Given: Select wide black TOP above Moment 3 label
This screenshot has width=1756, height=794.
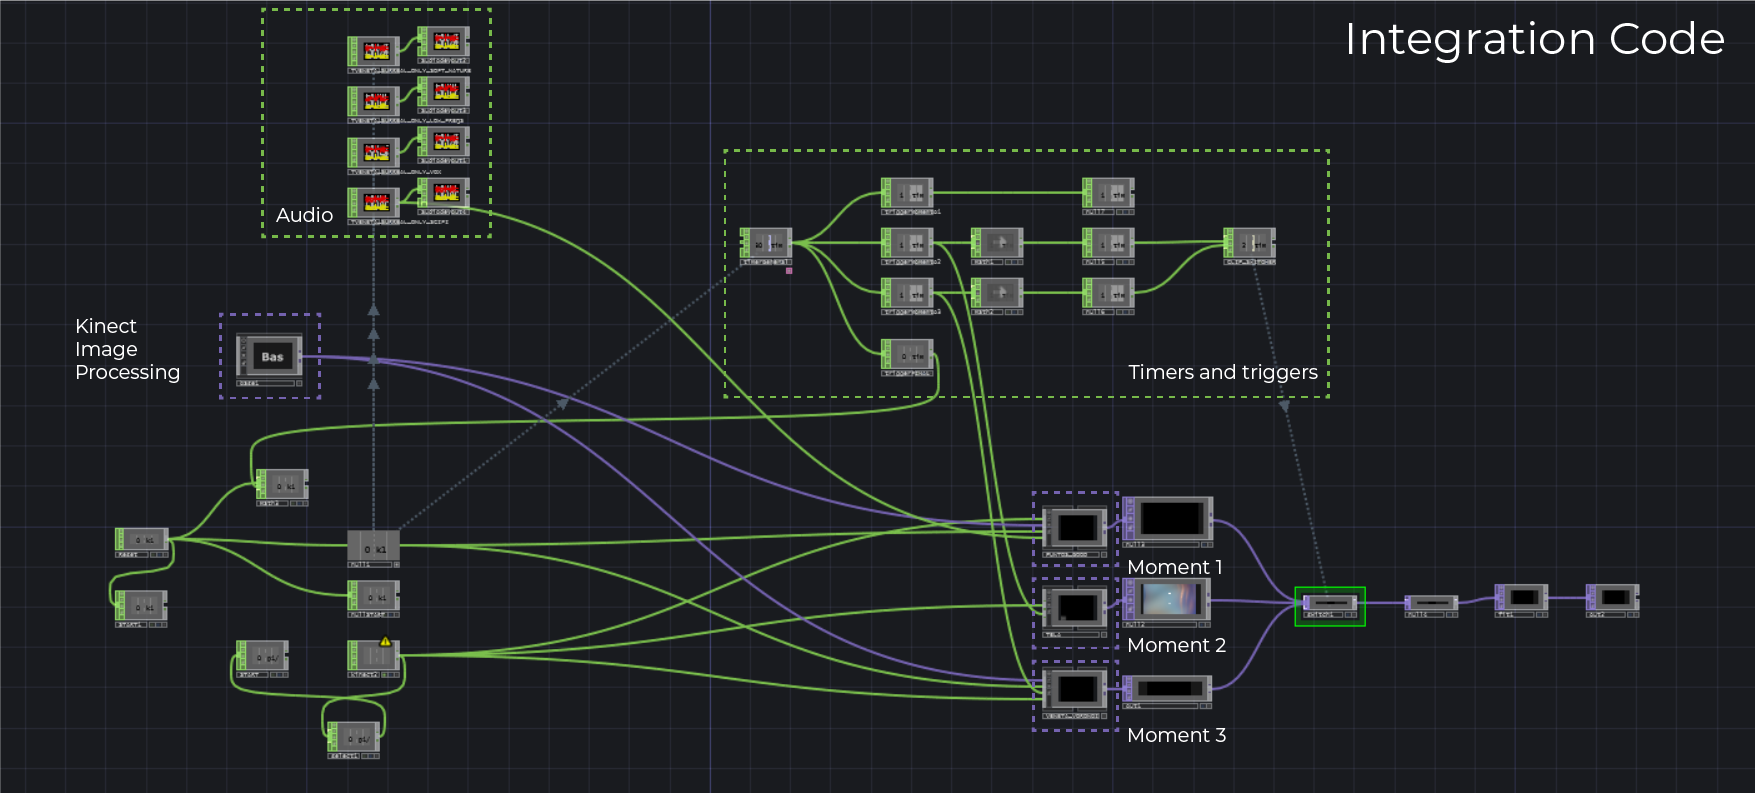Looking at the screenshot, I should tap(1167, 689).
